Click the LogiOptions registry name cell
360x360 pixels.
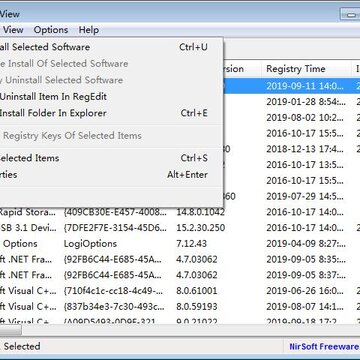point(90,244)
